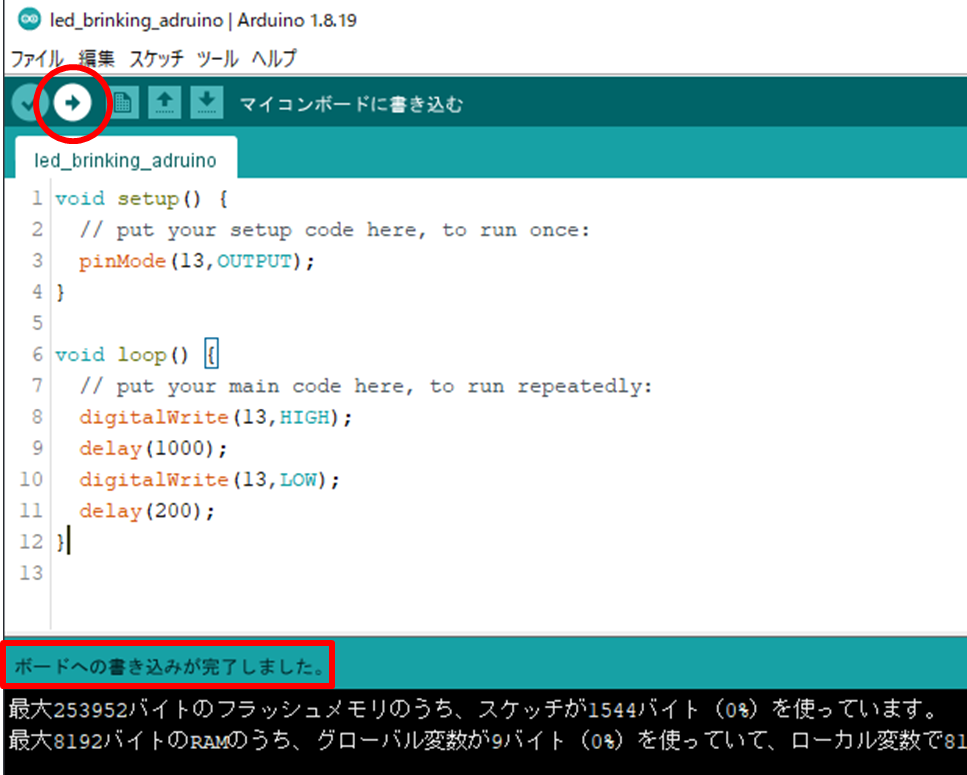The image size is (967, 775).
Task: Click the closing brace on line 4
Action: pyautogui.click(x=60, y=292)
